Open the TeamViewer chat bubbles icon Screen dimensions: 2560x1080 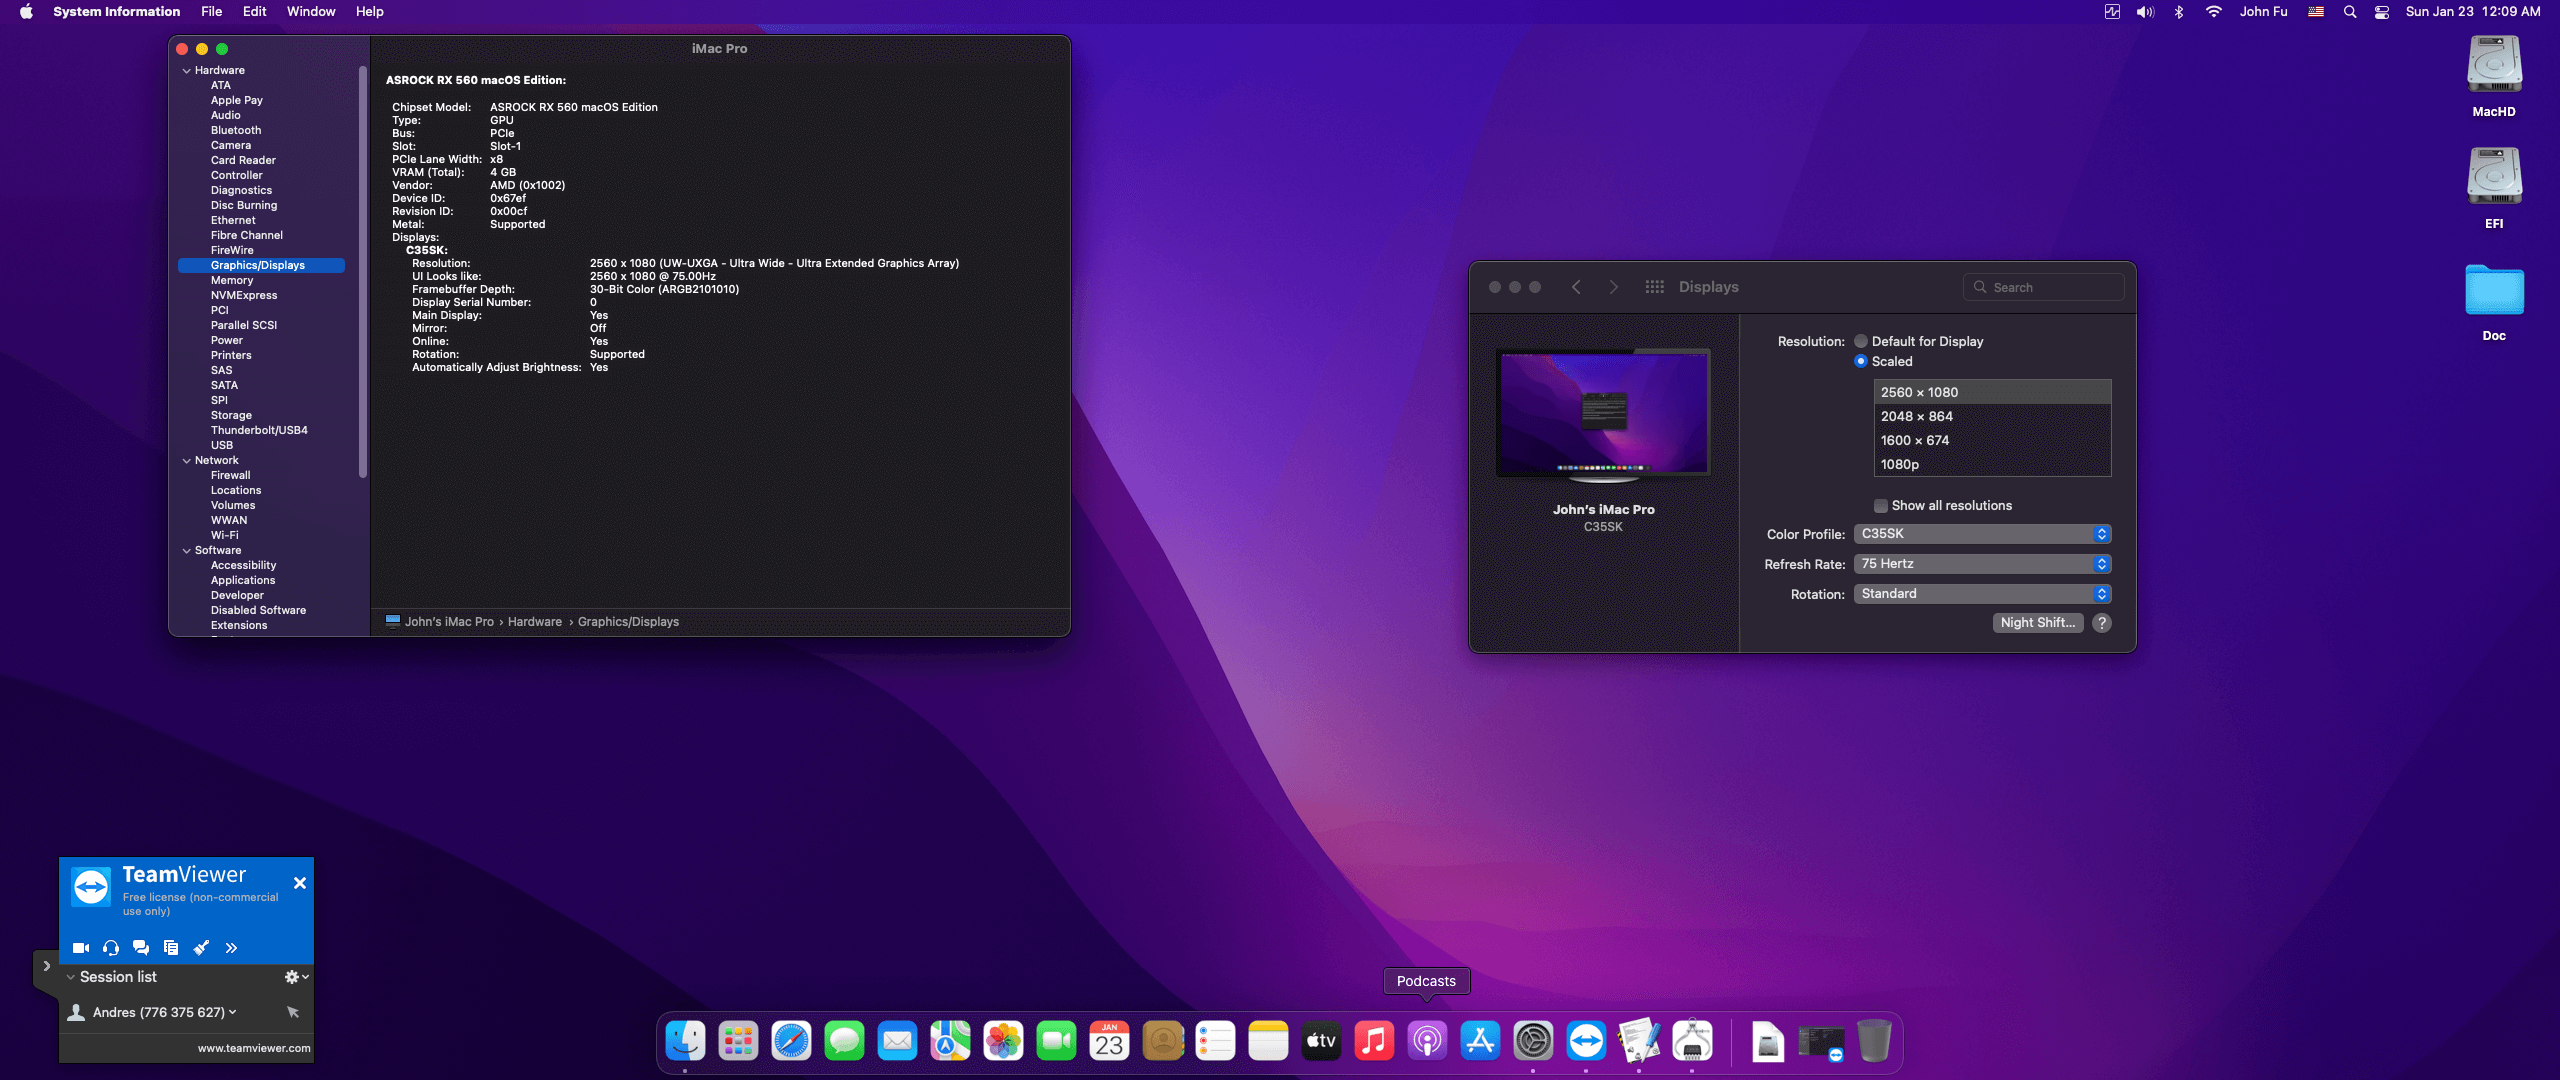pyautogui.click(x=141, y=947)
